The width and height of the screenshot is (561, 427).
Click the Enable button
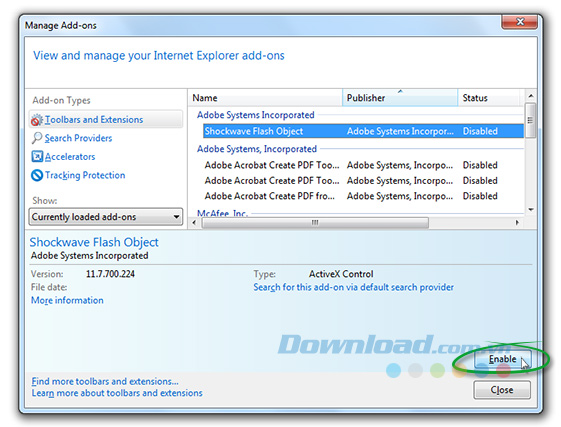pyautogui.click(x=503, y=359)
